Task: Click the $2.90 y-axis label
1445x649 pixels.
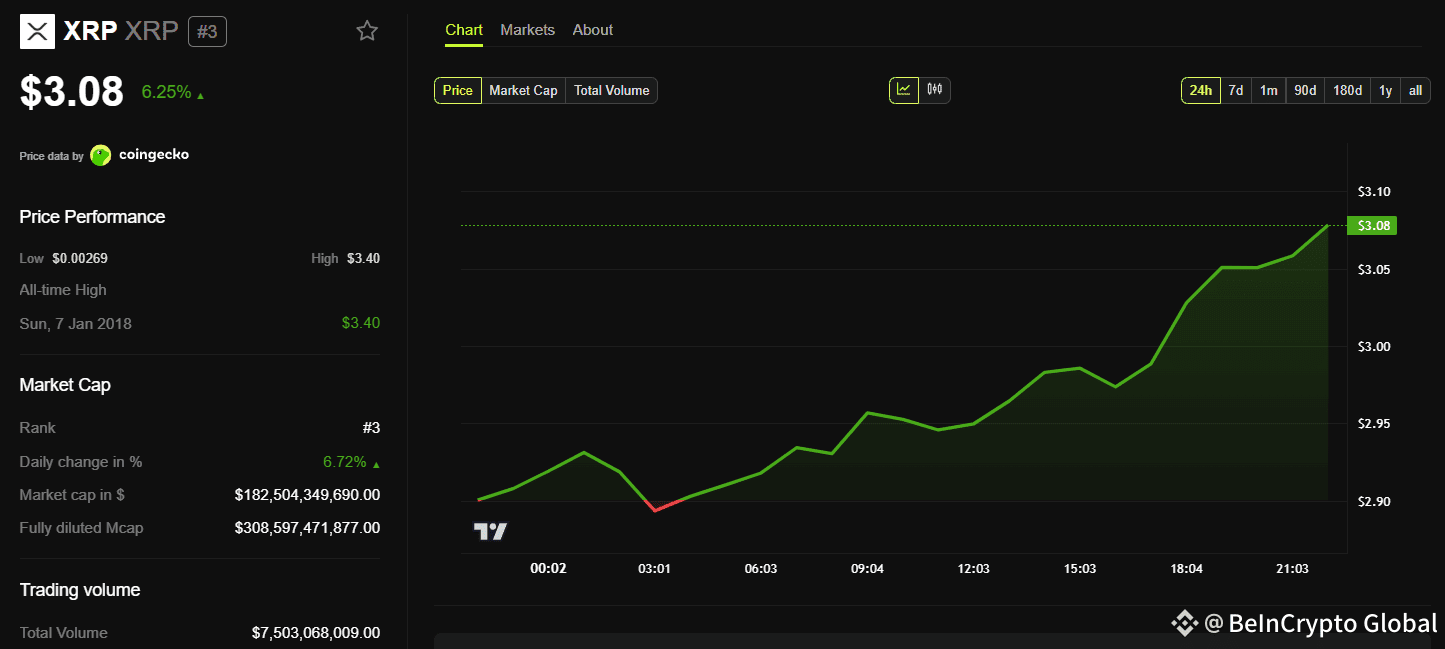Action: [x=1373, y=502]
